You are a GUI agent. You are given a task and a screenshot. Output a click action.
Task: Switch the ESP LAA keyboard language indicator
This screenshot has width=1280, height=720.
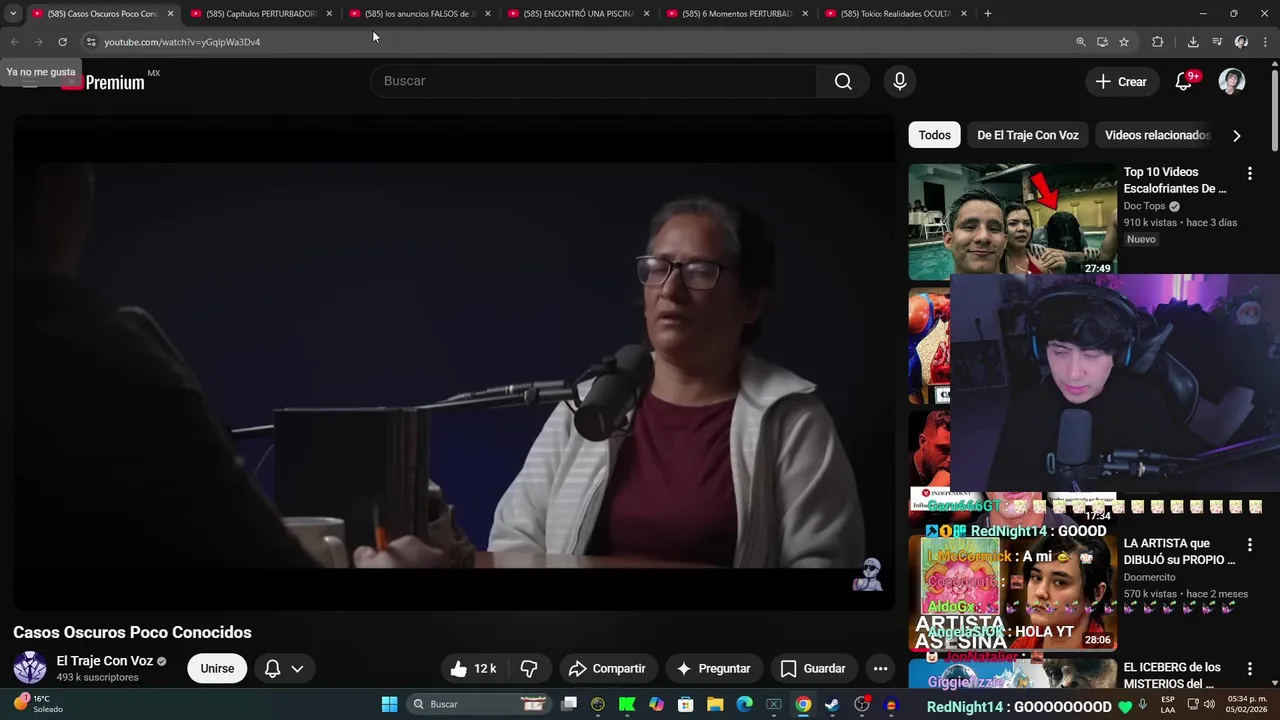[x=1168, y=704]
